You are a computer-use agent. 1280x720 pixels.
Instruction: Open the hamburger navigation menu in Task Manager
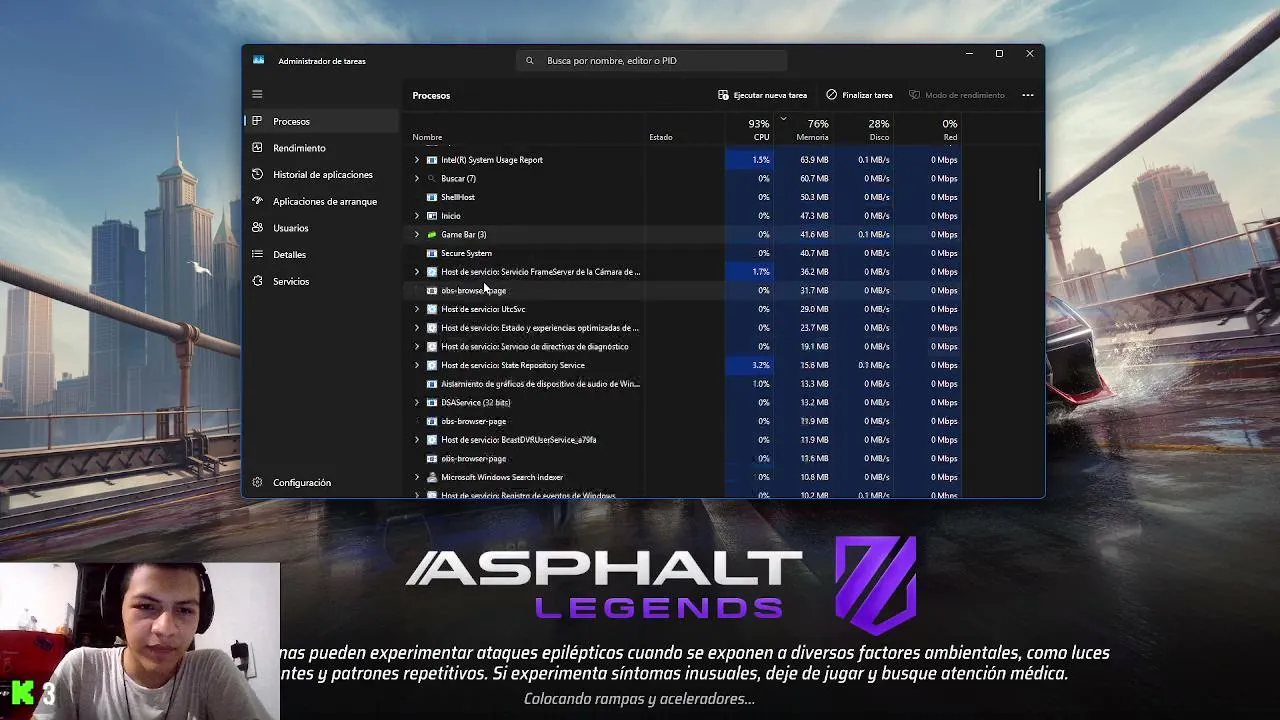[x=257, y=94]
